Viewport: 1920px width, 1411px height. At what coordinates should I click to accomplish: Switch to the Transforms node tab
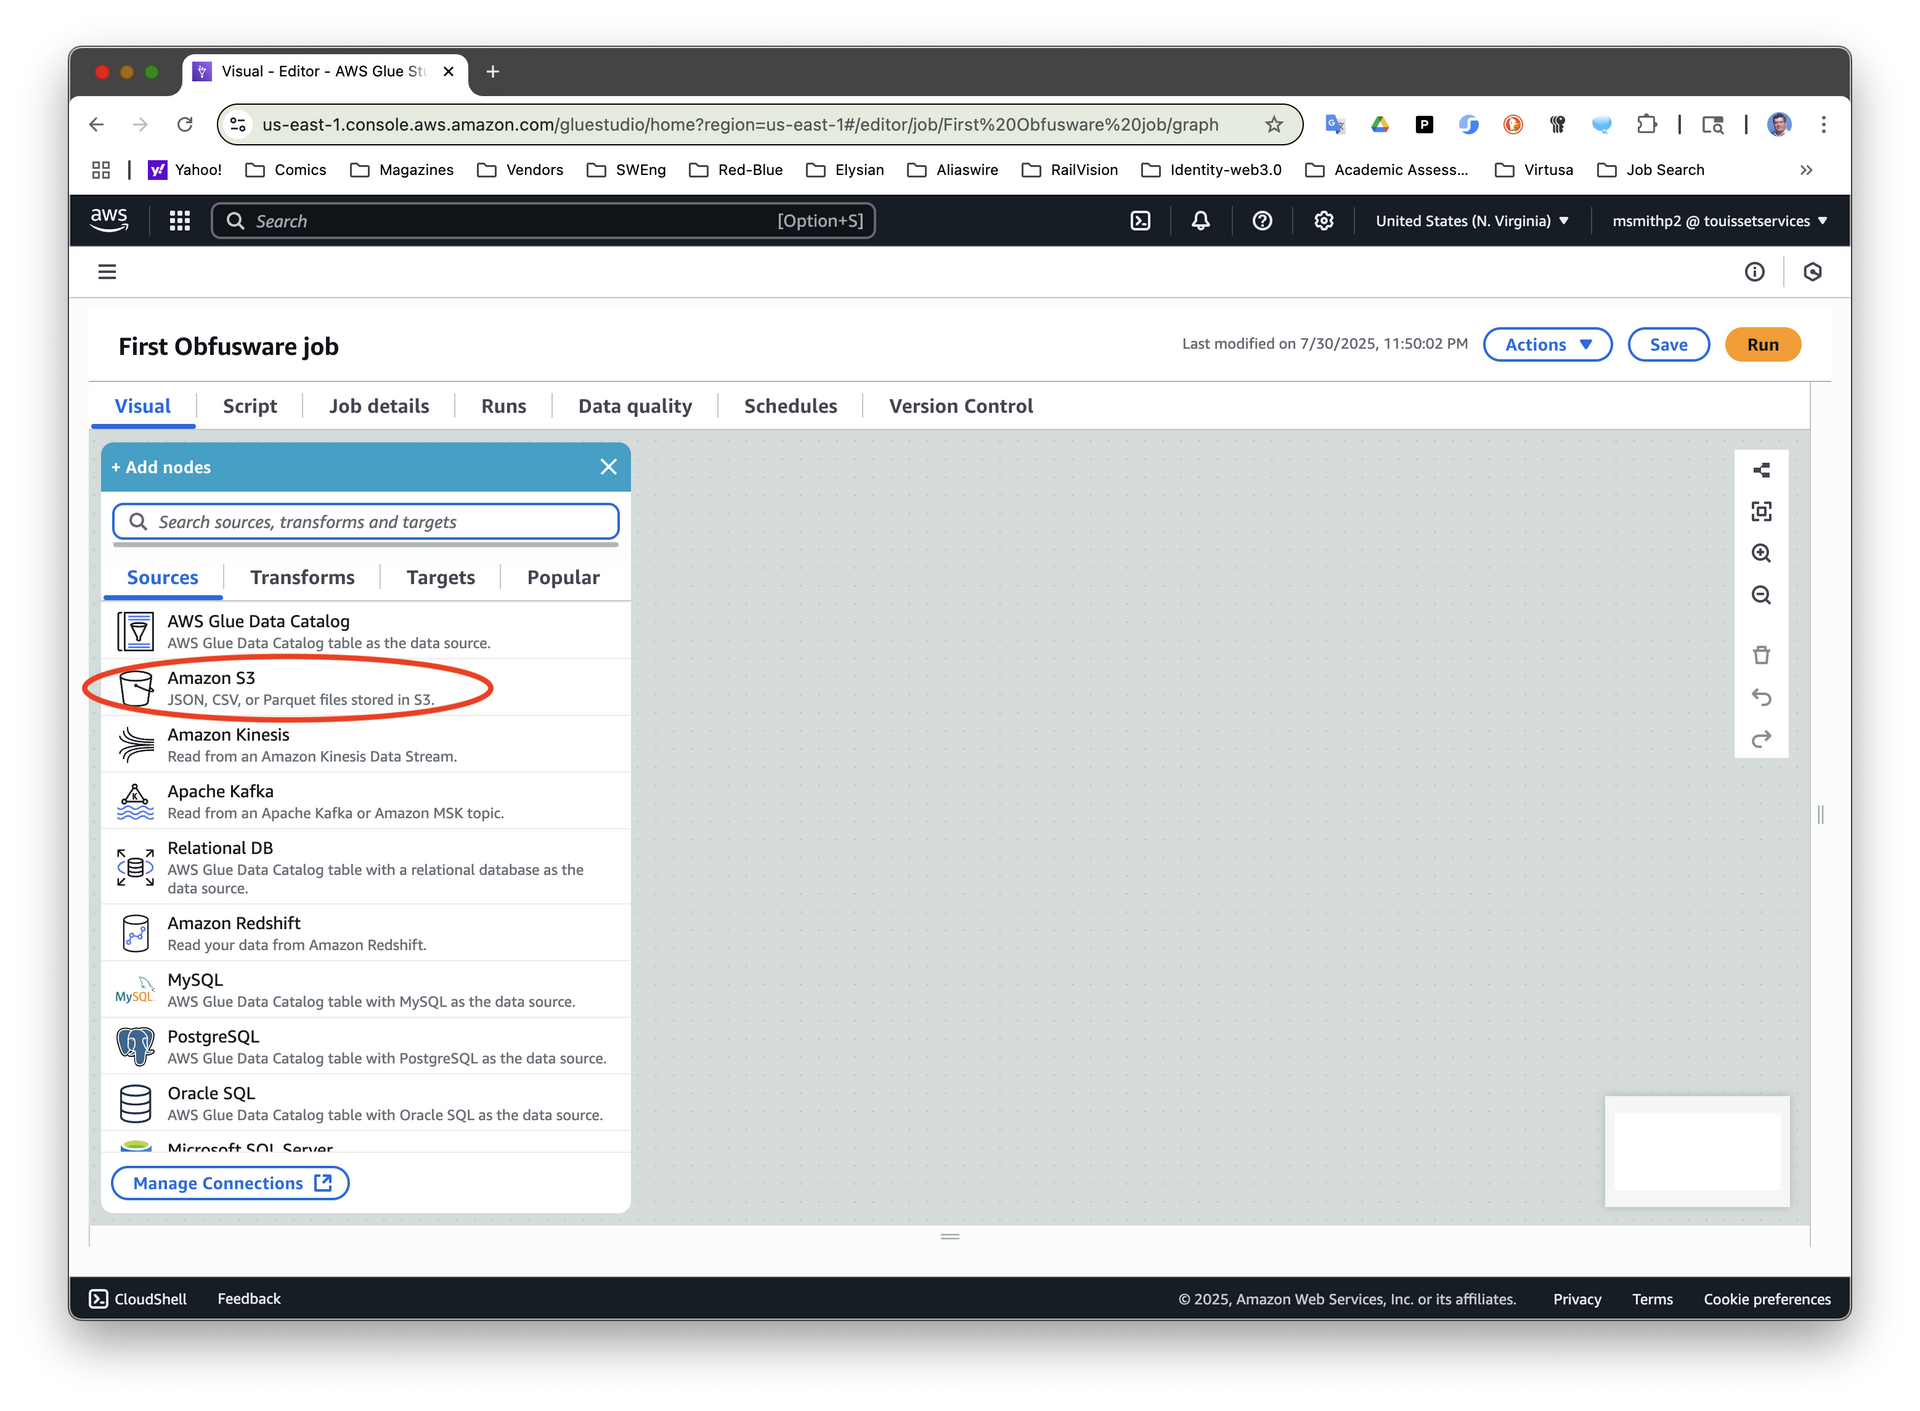pyautogui.click(x=302, y=577)
